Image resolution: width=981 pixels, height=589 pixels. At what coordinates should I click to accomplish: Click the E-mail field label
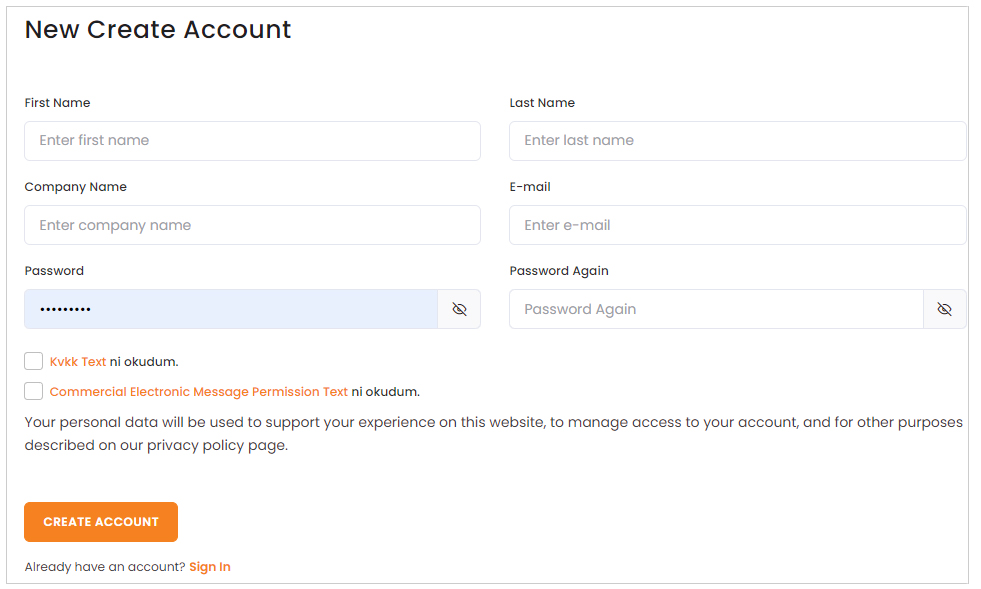[530, 187]
